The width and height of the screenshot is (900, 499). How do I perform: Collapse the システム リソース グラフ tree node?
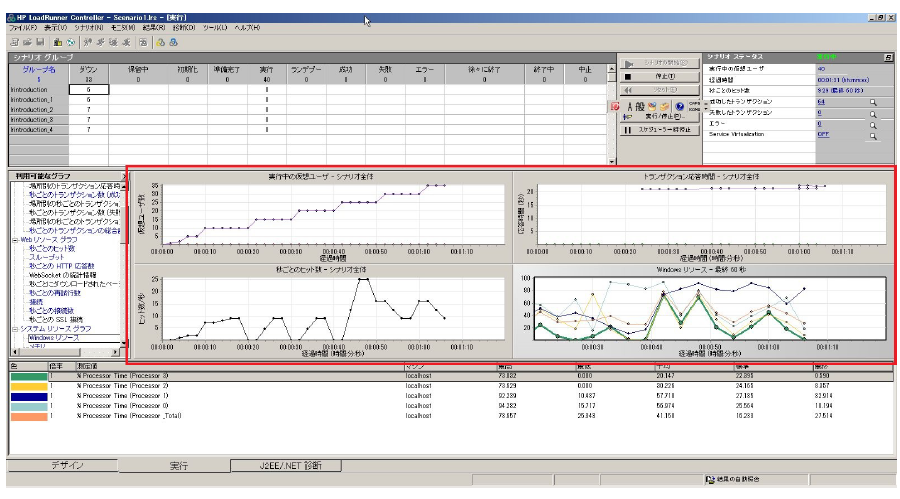[13, 328]
